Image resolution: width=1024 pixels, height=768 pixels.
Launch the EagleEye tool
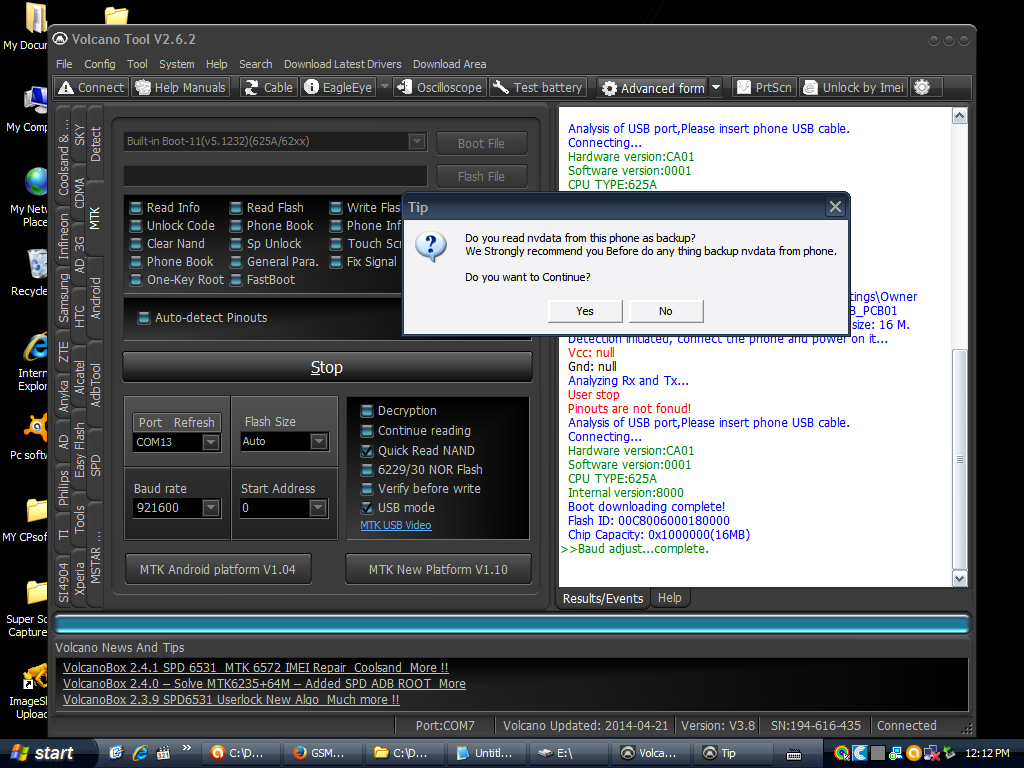point(338,88)
